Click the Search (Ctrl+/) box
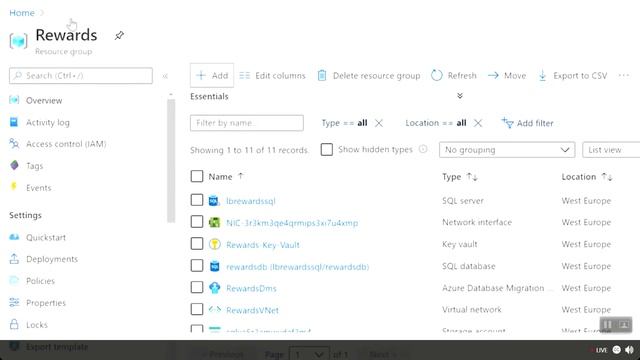640x360 pixels. click(81, 76)
